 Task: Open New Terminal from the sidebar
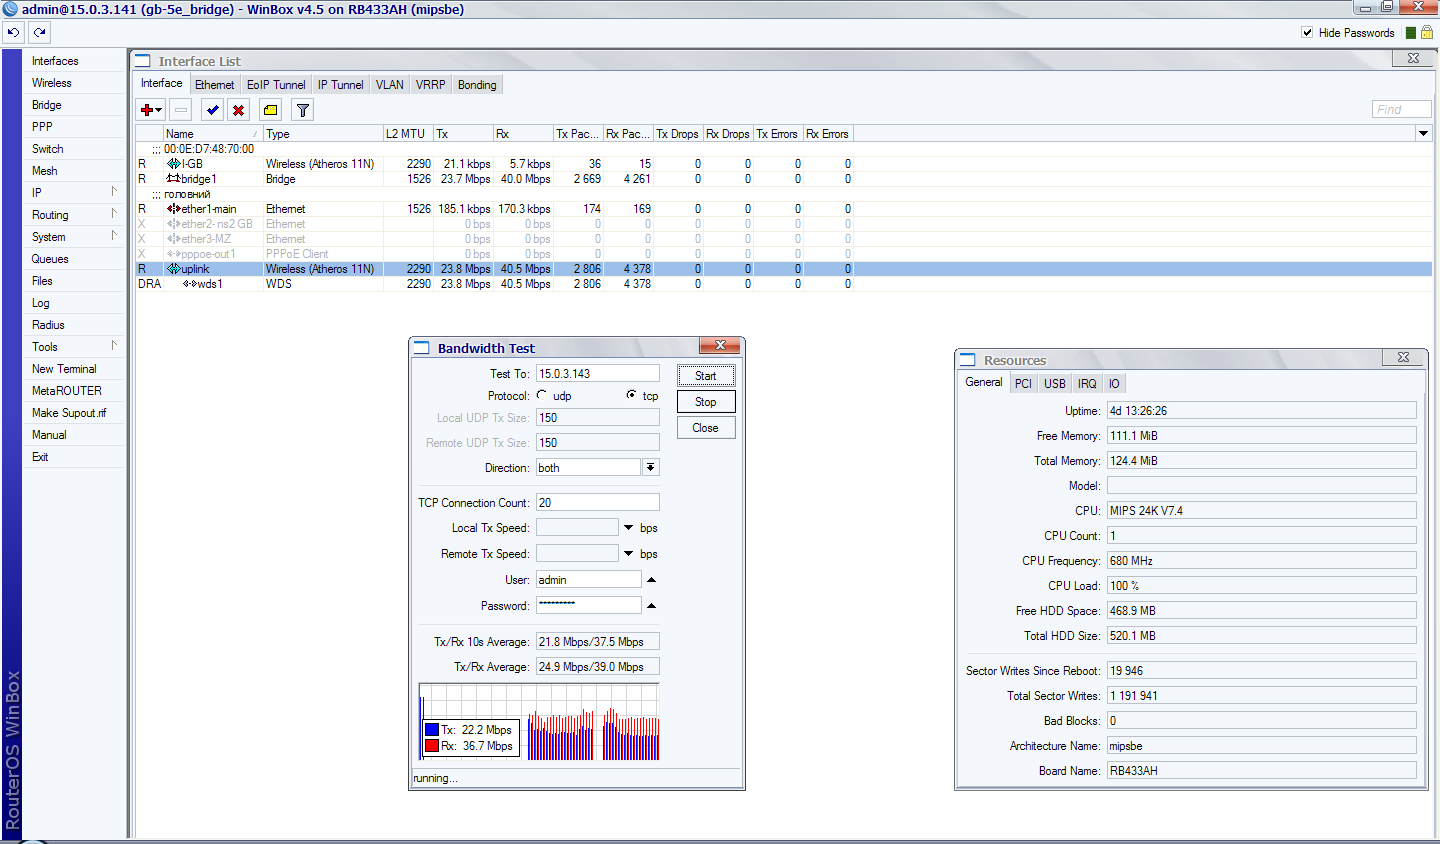coord(64,369)
